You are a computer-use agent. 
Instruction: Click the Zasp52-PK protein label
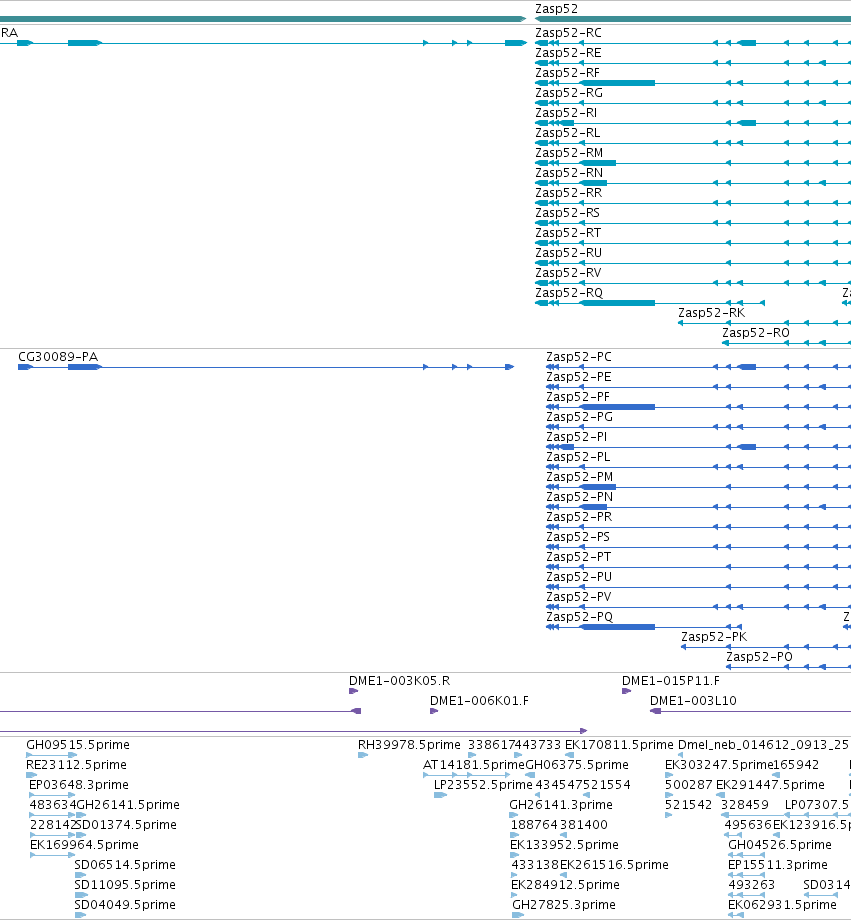pyautogui.click(x=714, y=636)
